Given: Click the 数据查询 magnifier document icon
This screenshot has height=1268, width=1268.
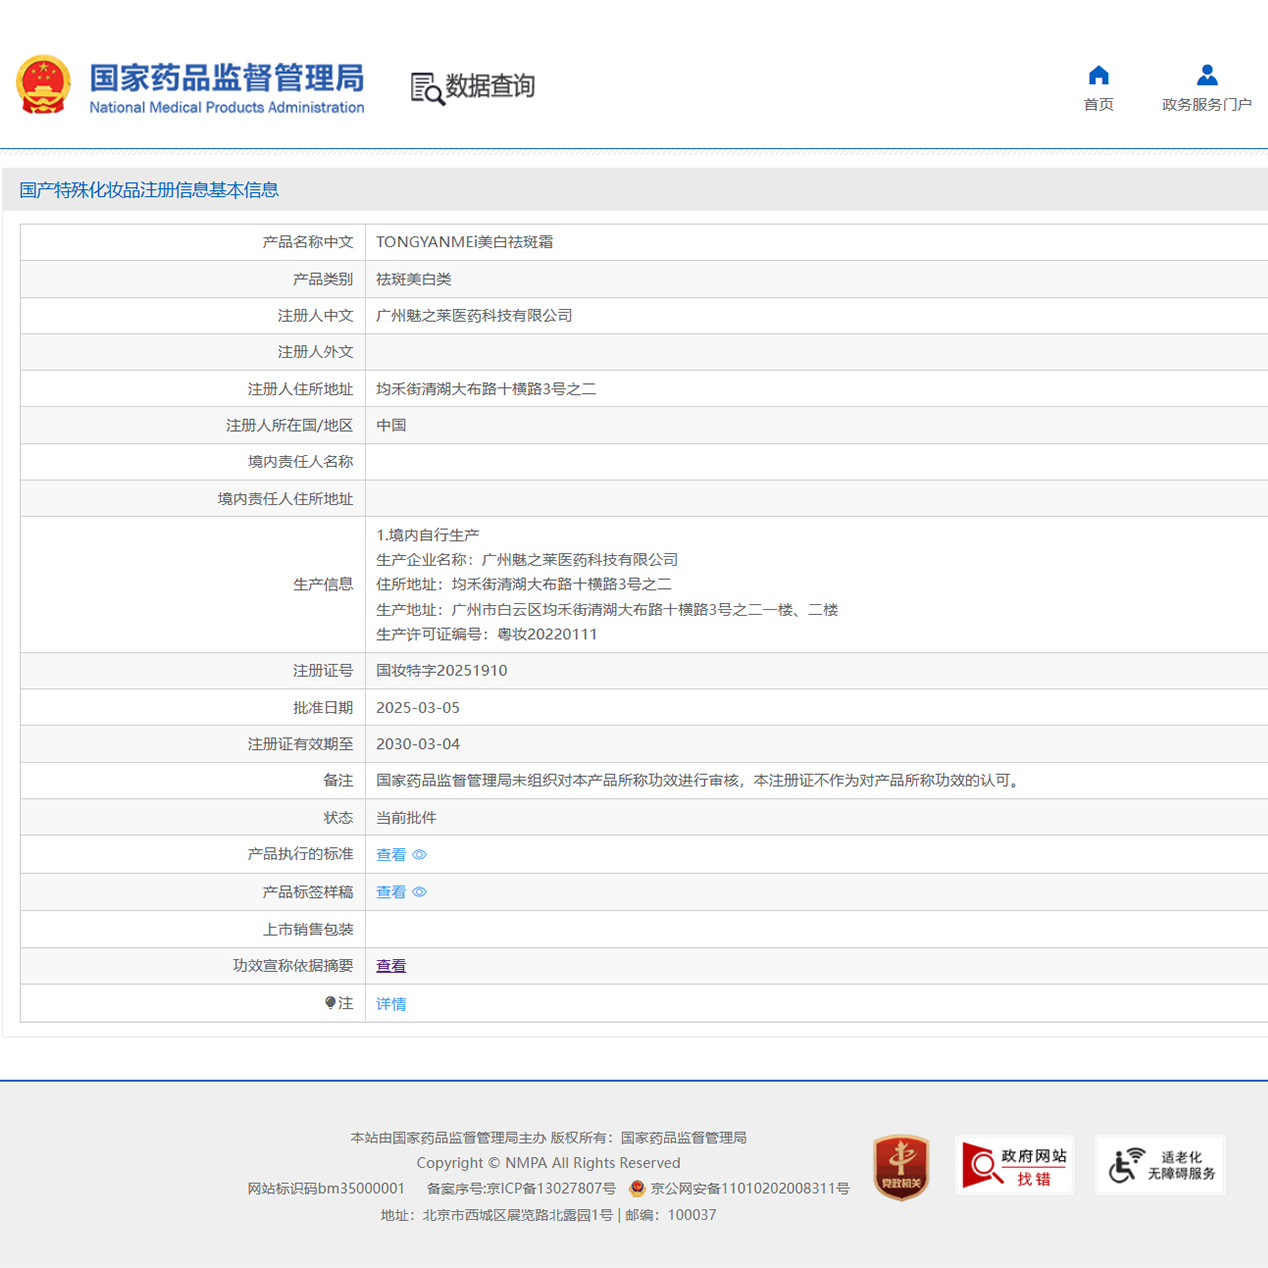Looking at the screenshot, I should [427, 89].
